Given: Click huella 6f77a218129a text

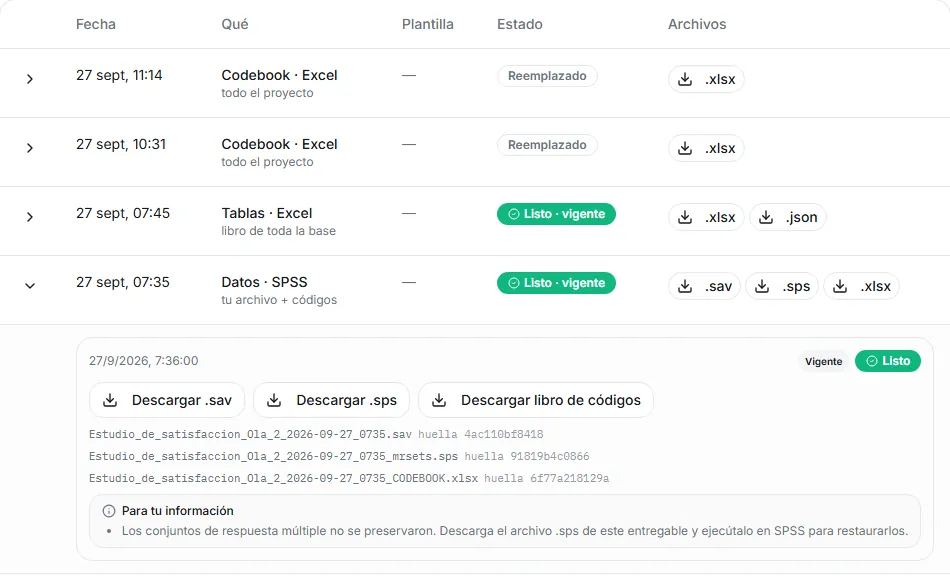Looking at the screenshot, I should (546, 479).
